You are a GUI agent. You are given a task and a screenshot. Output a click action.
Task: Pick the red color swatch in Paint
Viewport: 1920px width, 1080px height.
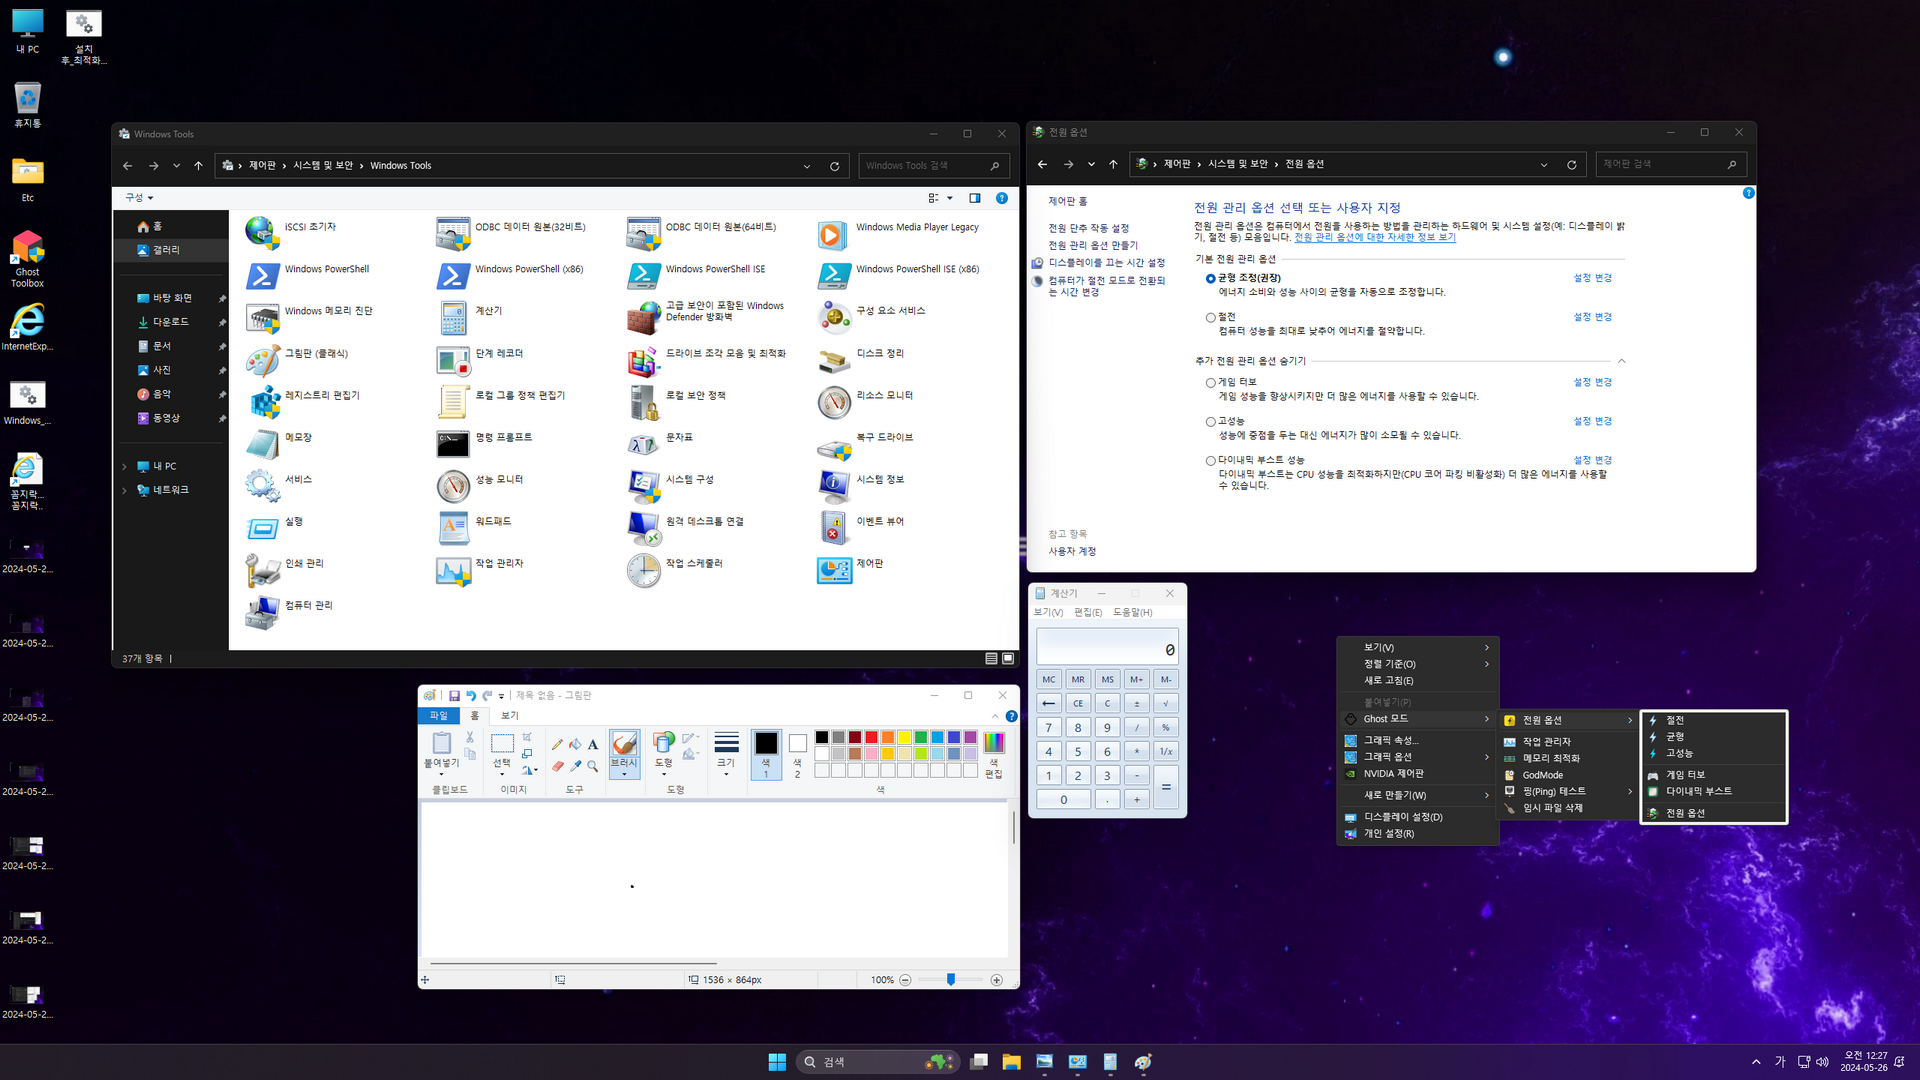tap(871, 738)
